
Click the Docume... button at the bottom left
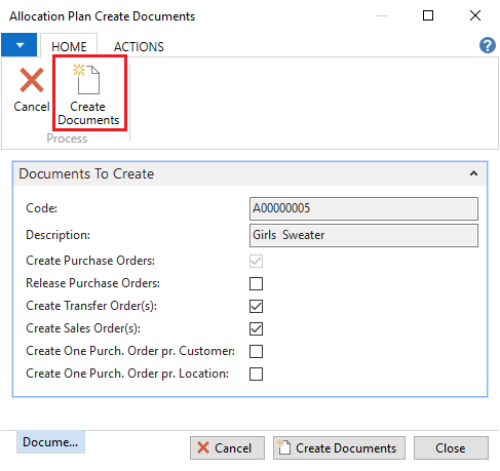[50, 442]
